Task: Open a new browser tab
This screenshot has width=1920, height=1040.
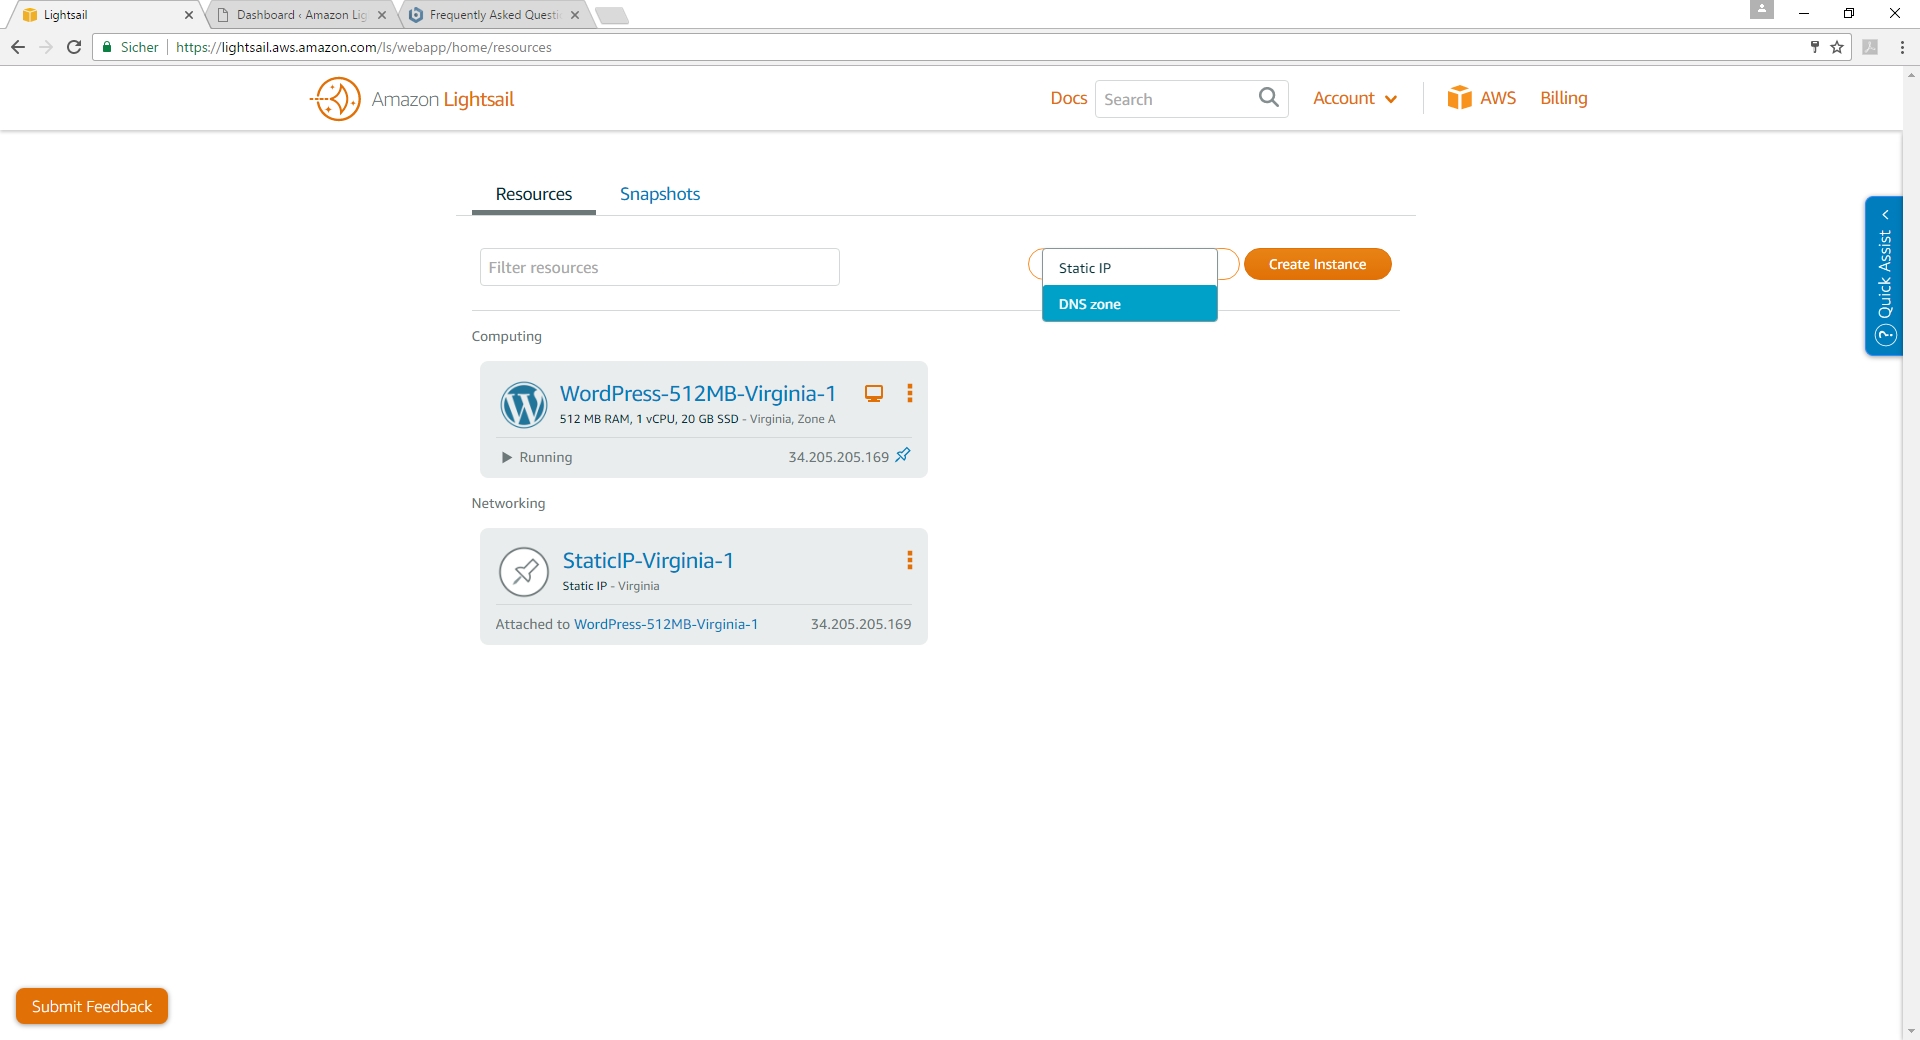Action: 611,15
